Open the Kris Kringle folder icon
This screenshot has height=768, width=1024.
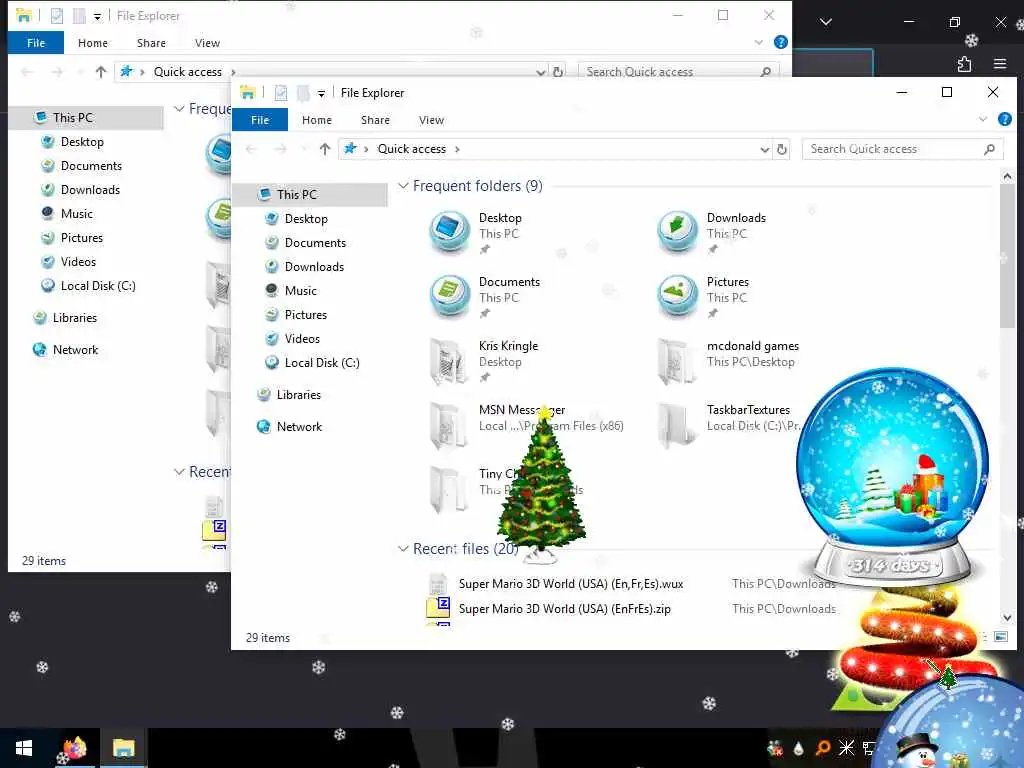point(449,360)
